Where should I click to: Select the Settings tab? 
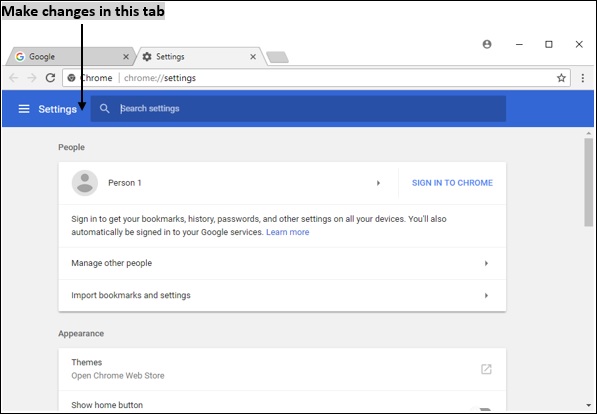(x=201, y=57)
